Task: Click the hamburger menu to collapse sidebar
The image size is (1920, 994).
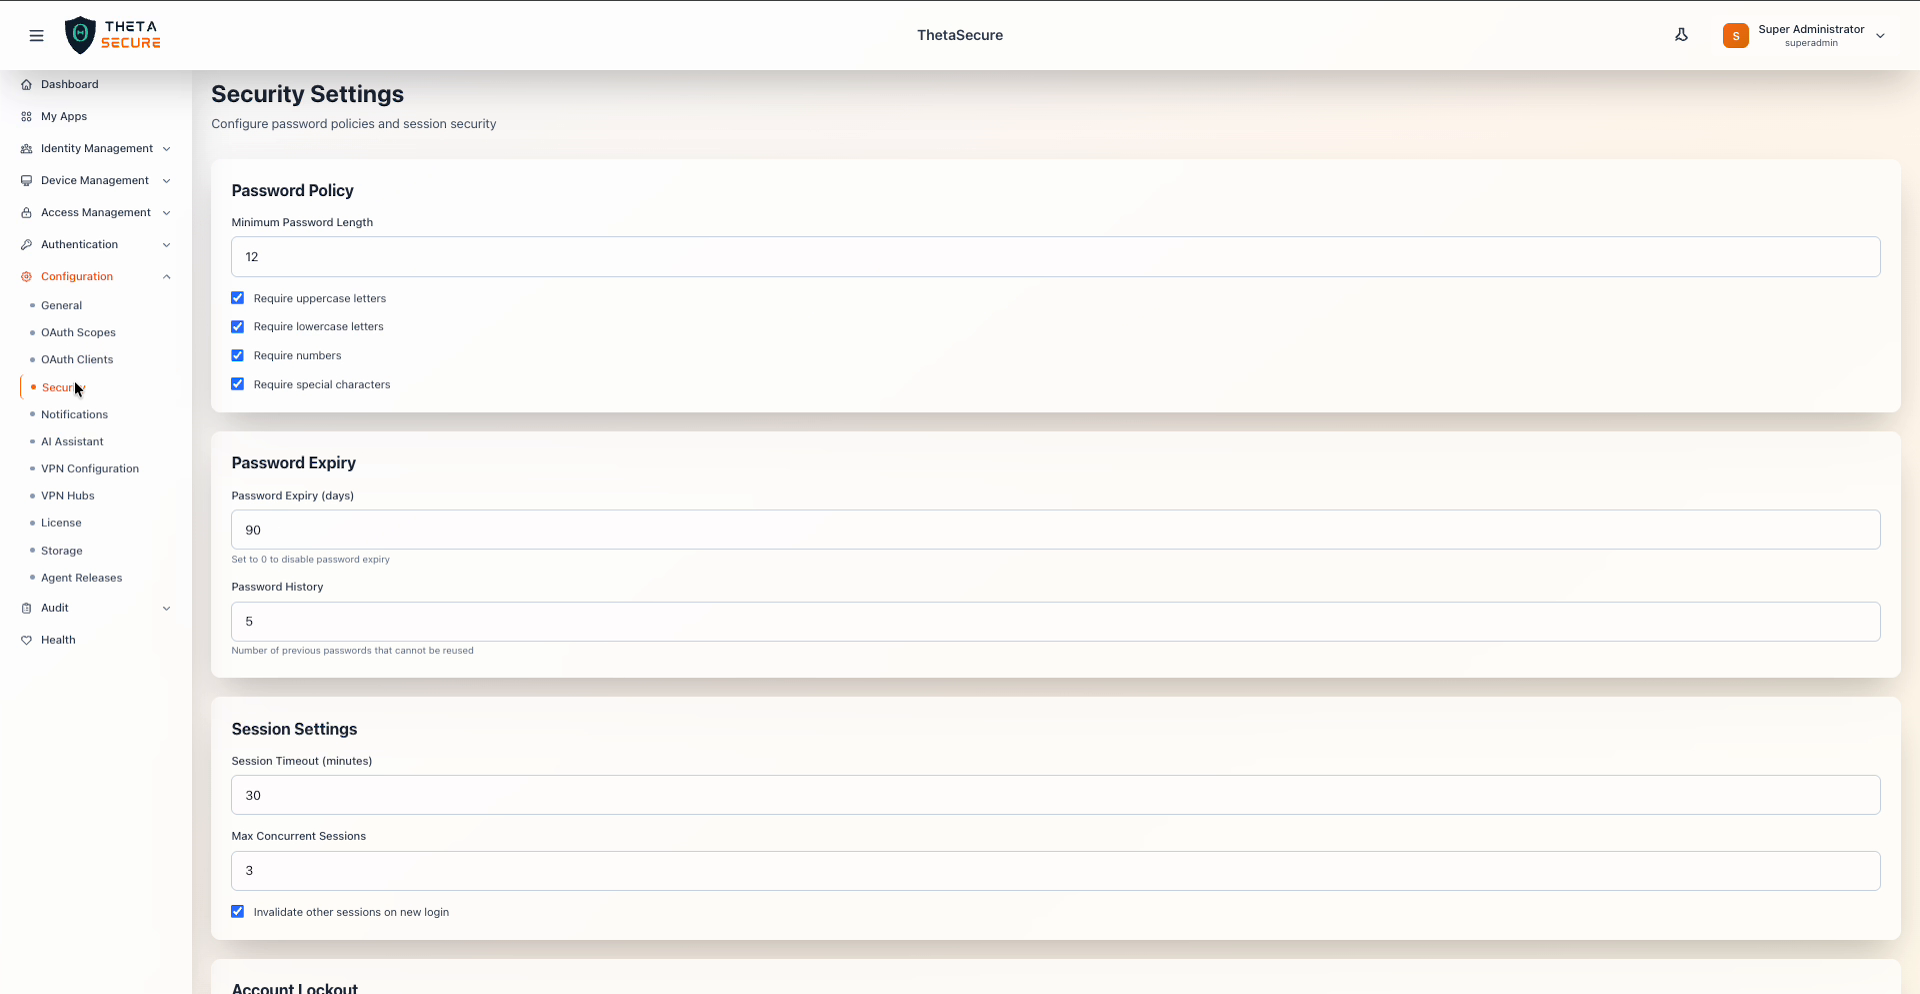Action: click(37, 35)
